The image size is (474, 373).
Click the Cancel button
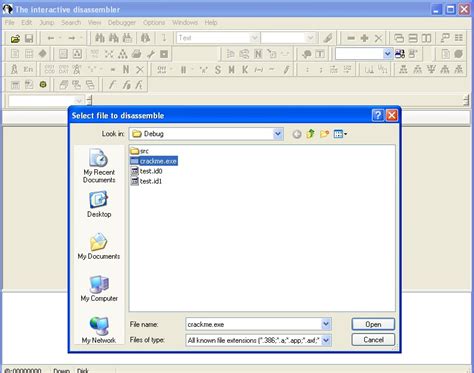coord(373,340)
